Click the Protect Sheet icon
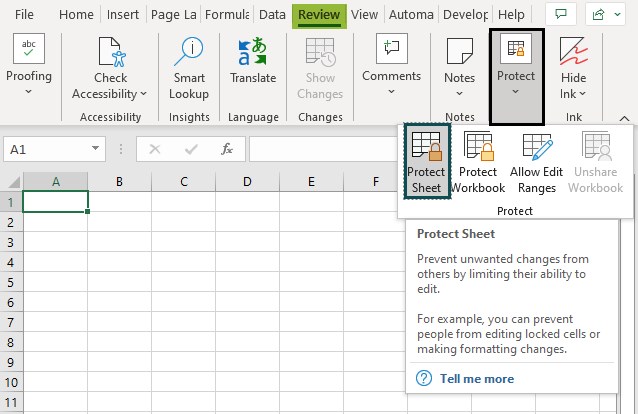 (x=426, y=146)
